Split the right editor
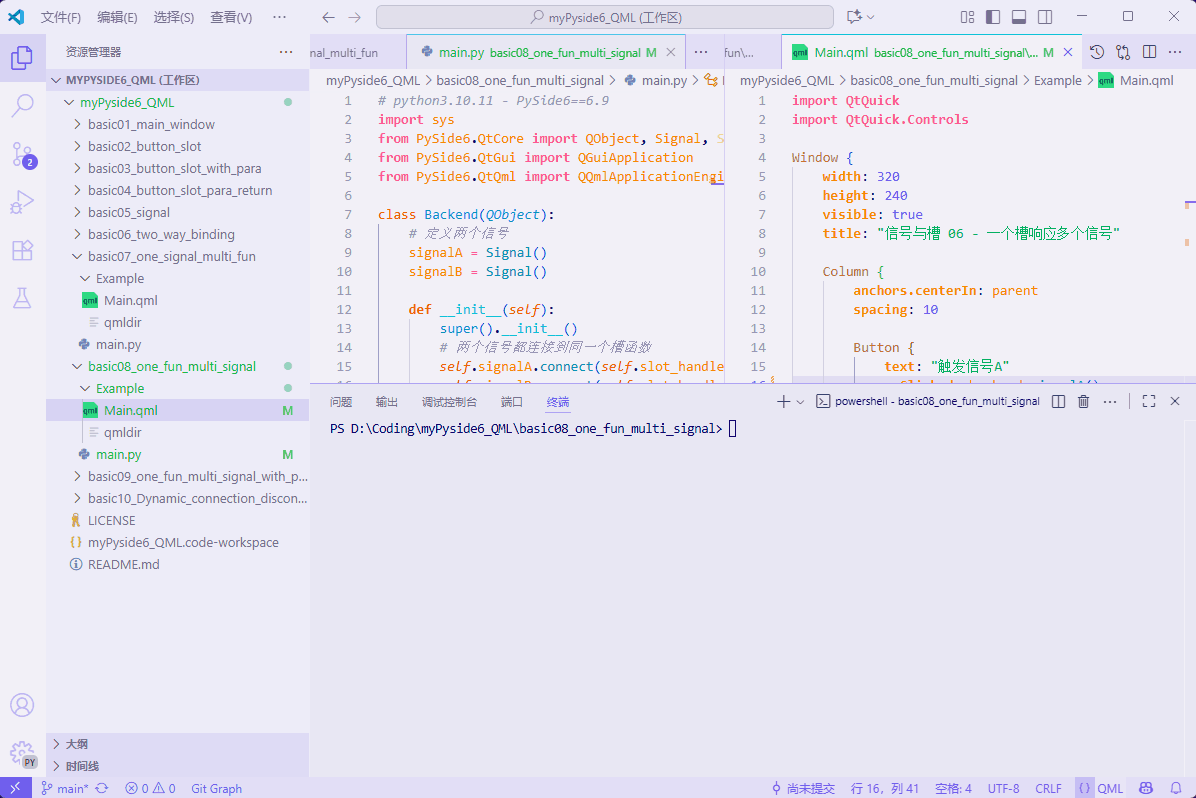This screenshot has width=1196, height=798. point(1149,52)
